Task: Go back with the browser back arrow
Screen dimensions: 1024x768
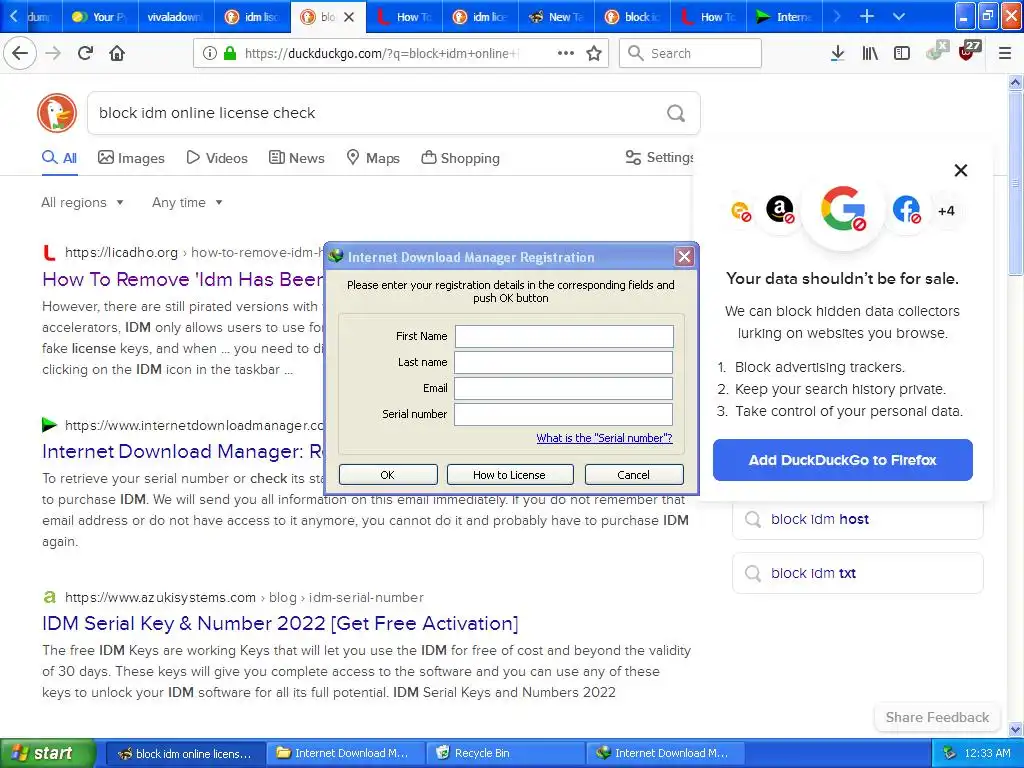Action: (x=20, y=53)
